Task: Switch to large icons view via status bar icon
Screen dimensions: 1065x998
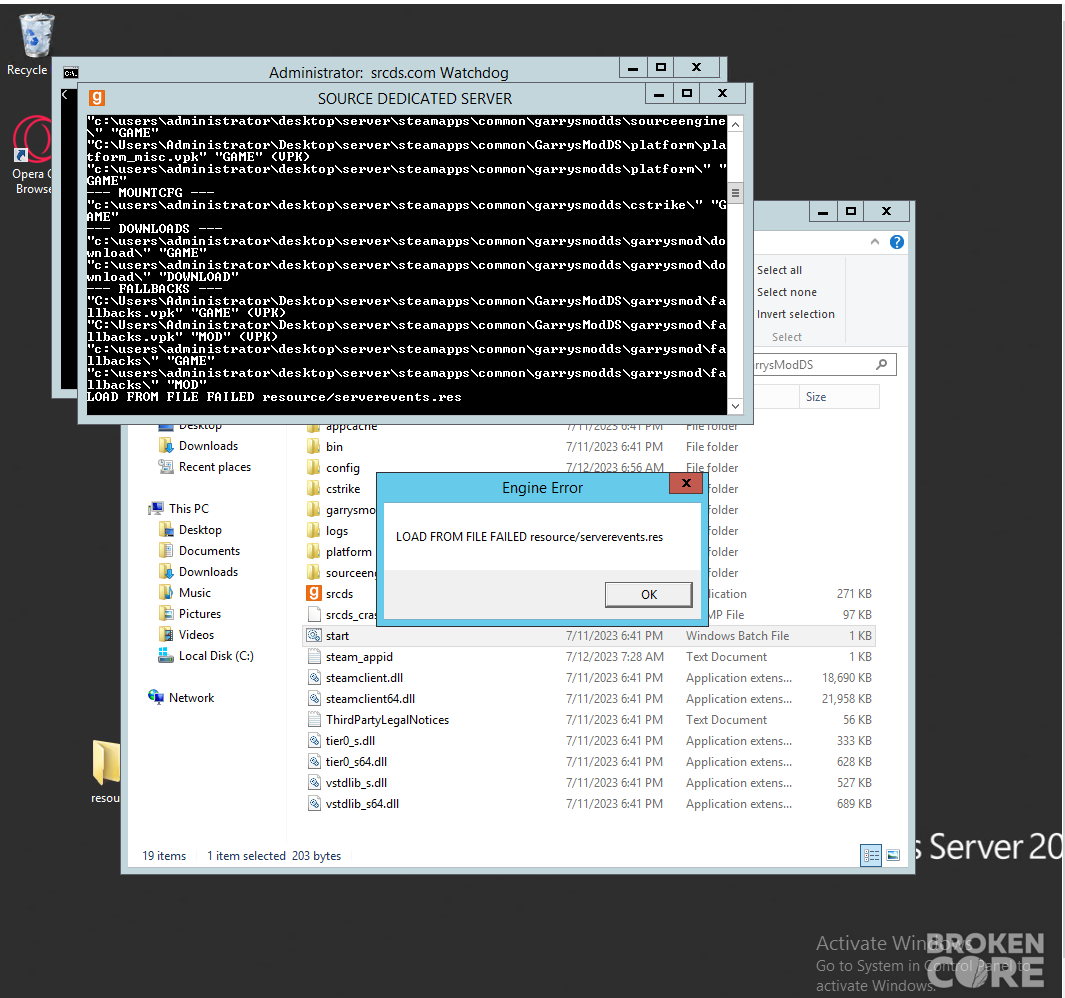Action: coord(893,855)
